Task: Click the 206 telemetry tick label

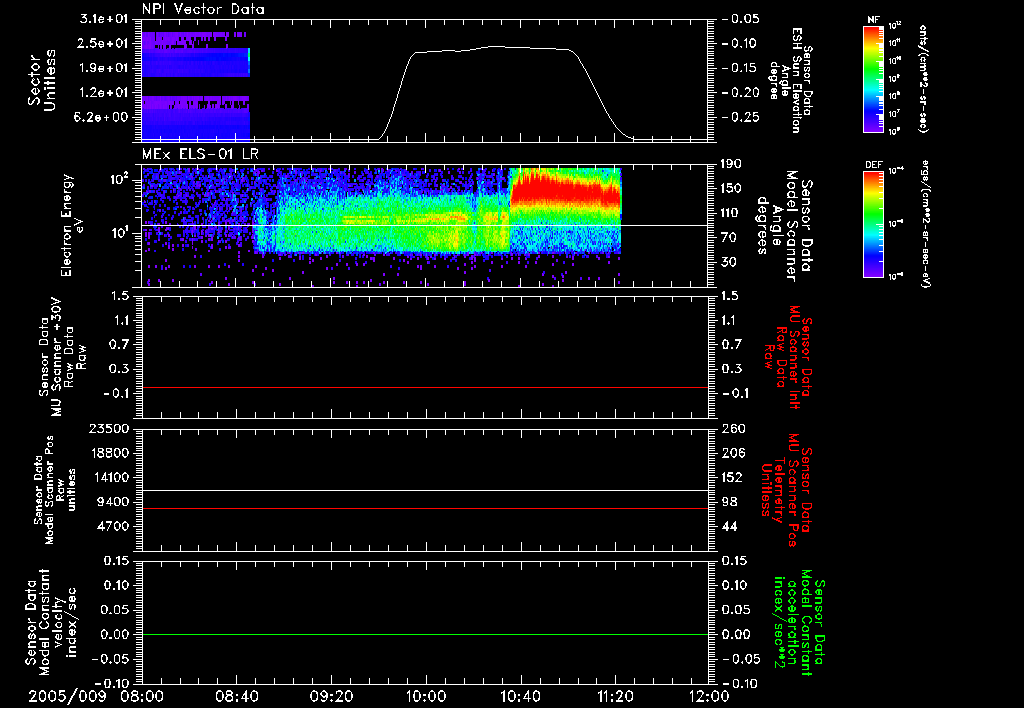Action: [x=734, y=453]
